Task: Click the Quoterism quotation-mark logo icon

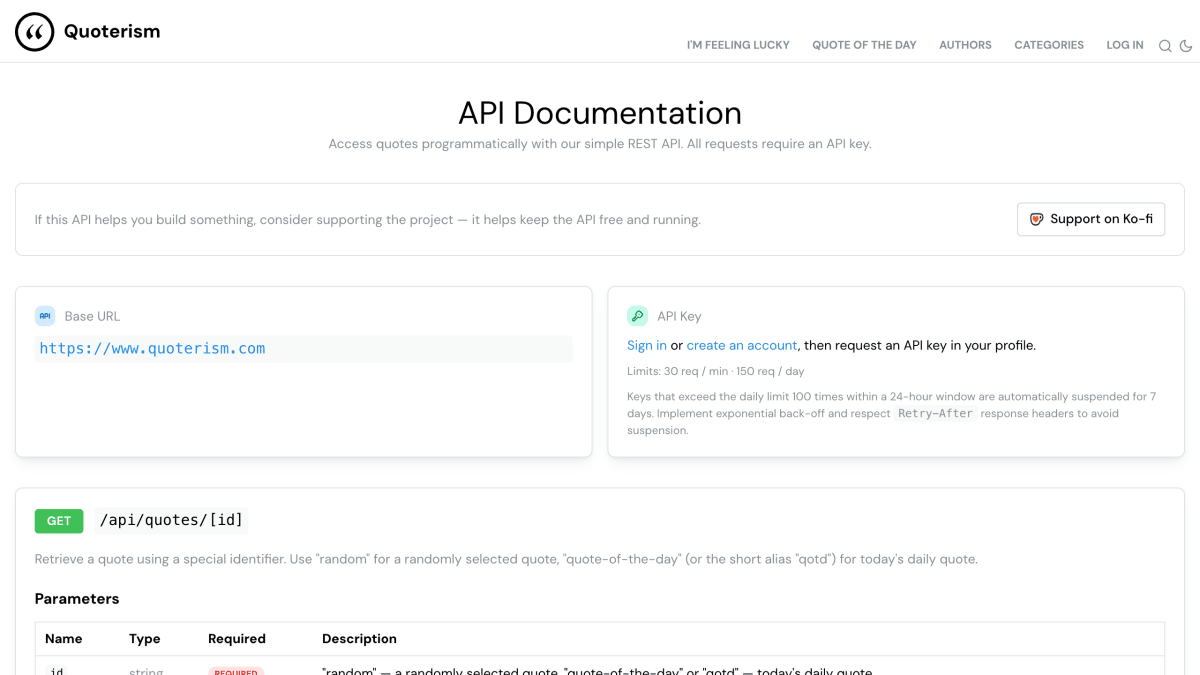Action: [x=34, y=32]
